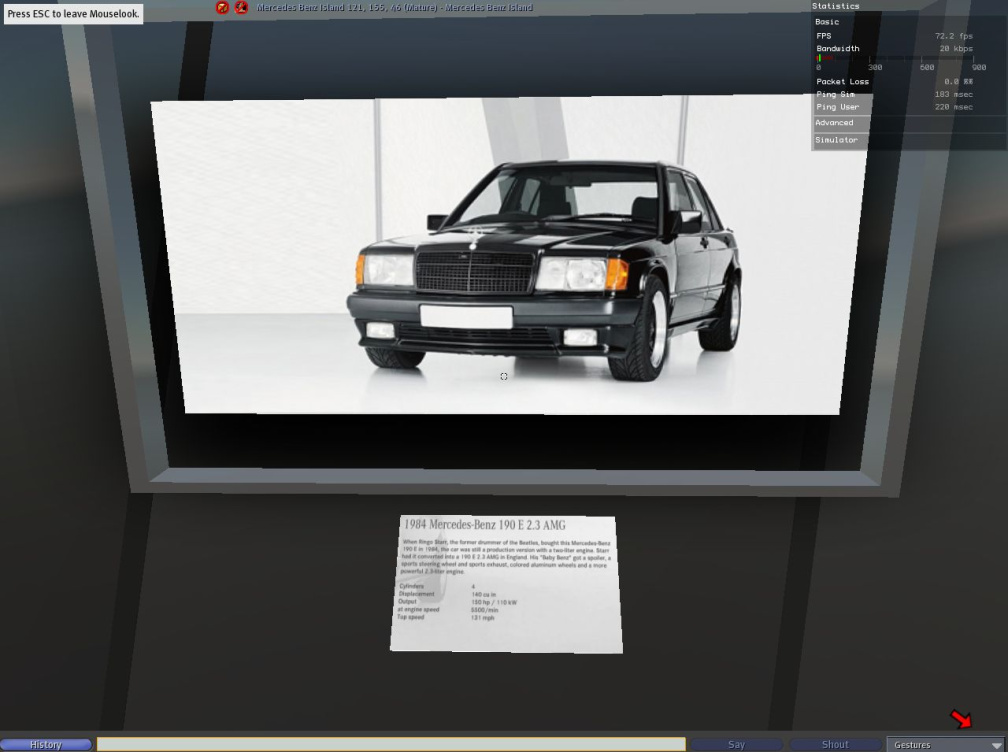Click the 220 msec Ping User value
This screenshot has height=752, width=1008.
[954, 107]
